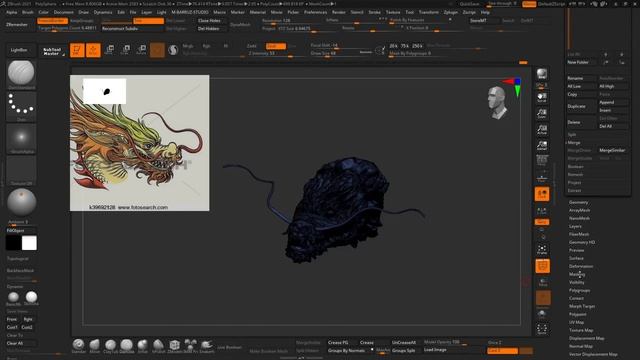Click the Frame mesh icon

(x=542, y=249)
